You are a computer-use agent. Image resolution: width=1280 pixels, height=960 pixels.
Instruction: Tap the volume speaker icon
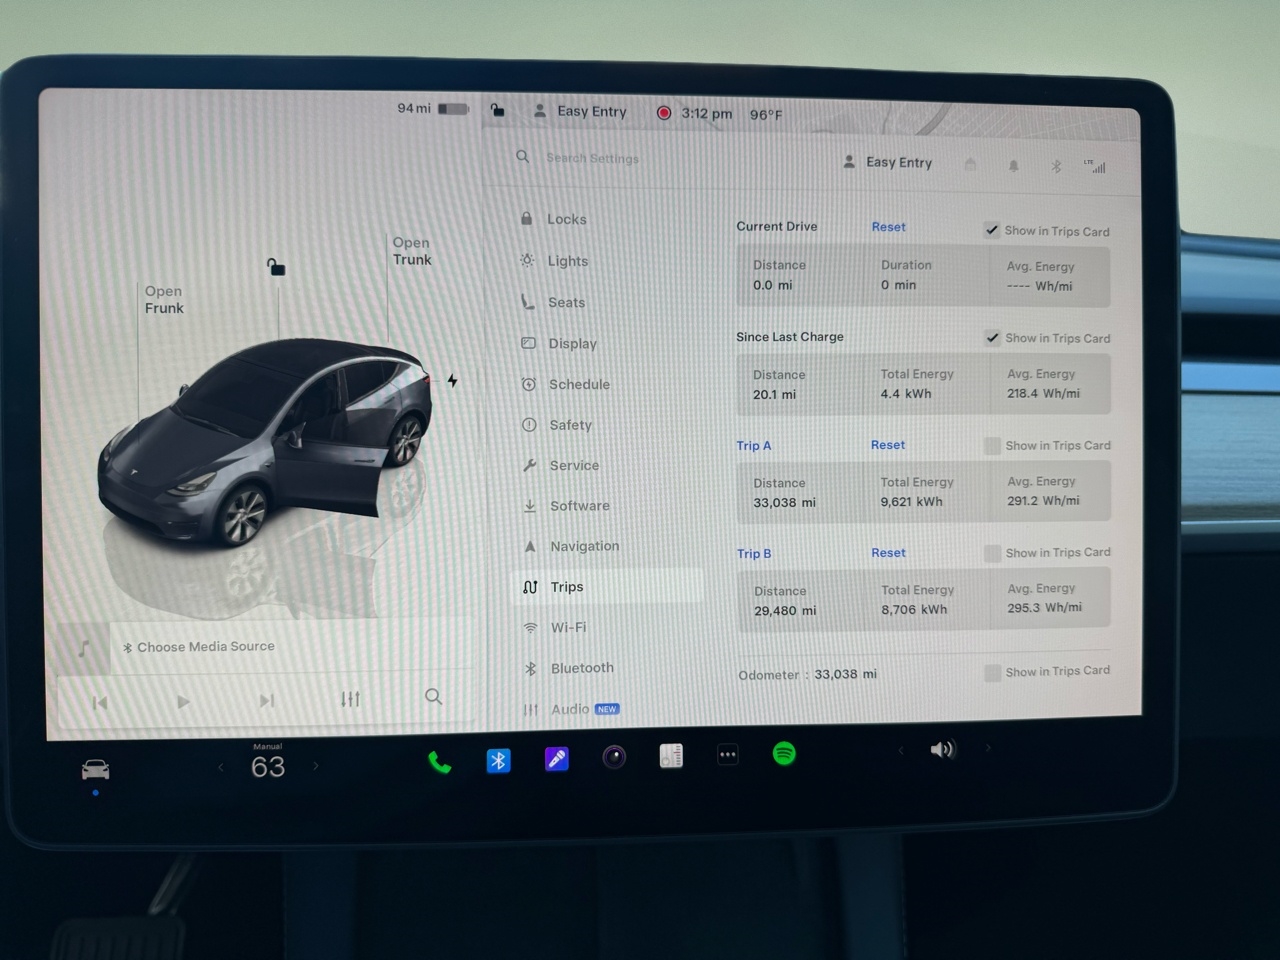942,749
